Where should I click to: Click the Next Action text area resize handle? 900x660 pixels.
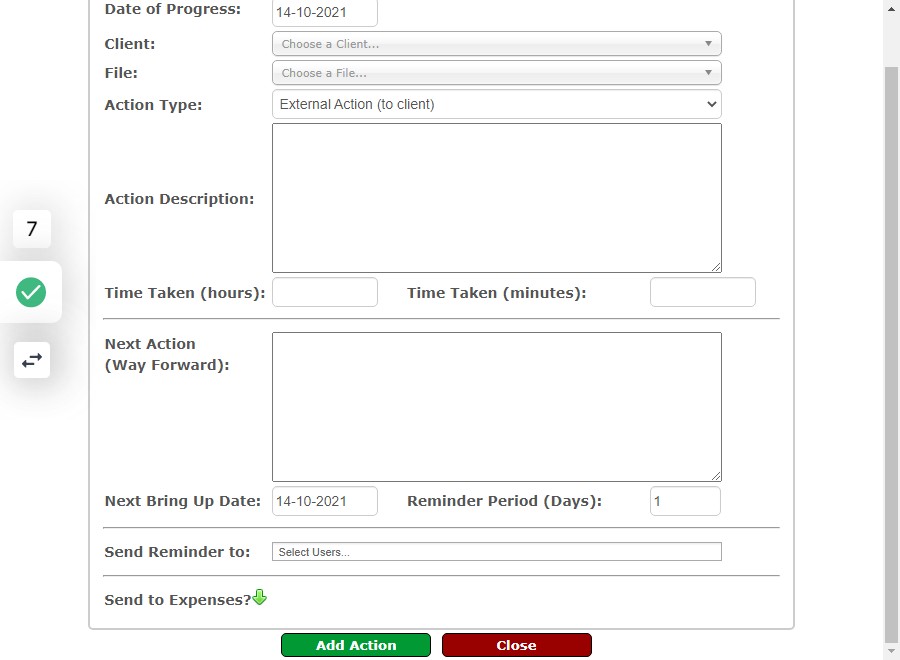click(x=716, y=476)
